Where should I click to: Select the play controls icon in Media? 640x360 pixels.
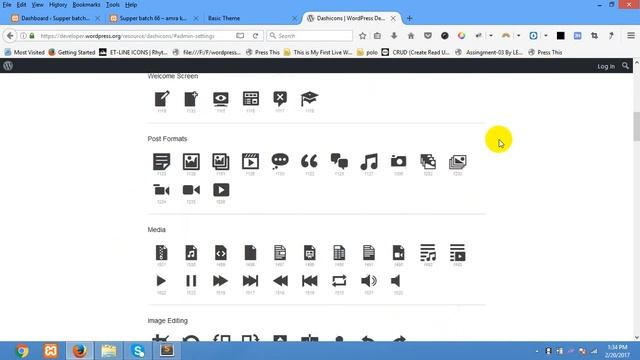pos(161,281)
